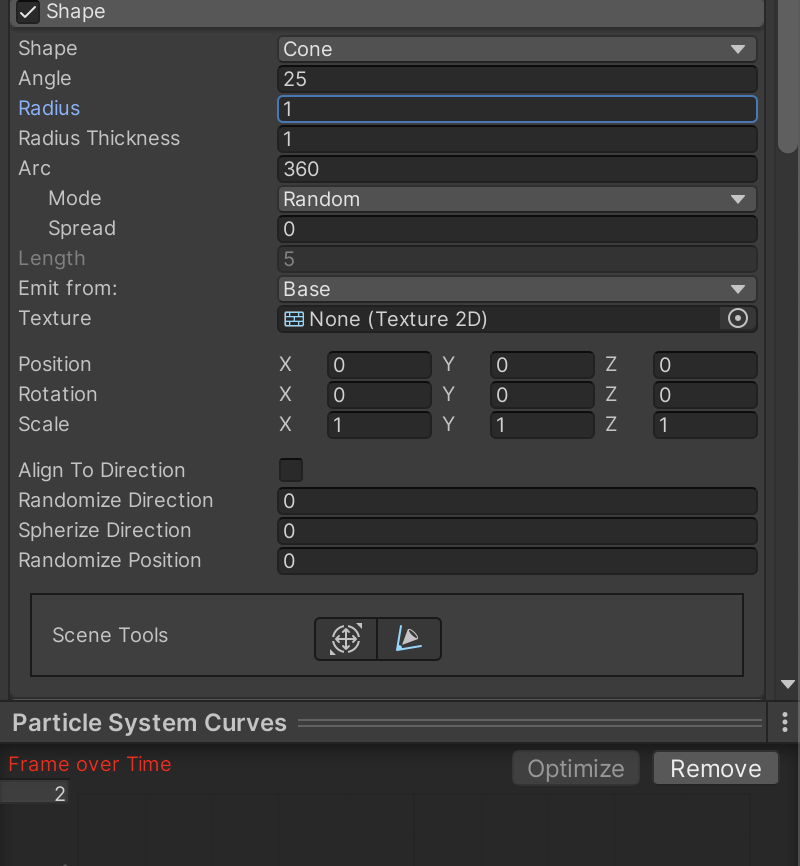Open Particle System Curves kebab menu
This screenshot has height=866, width=800.
pos(785,722)
